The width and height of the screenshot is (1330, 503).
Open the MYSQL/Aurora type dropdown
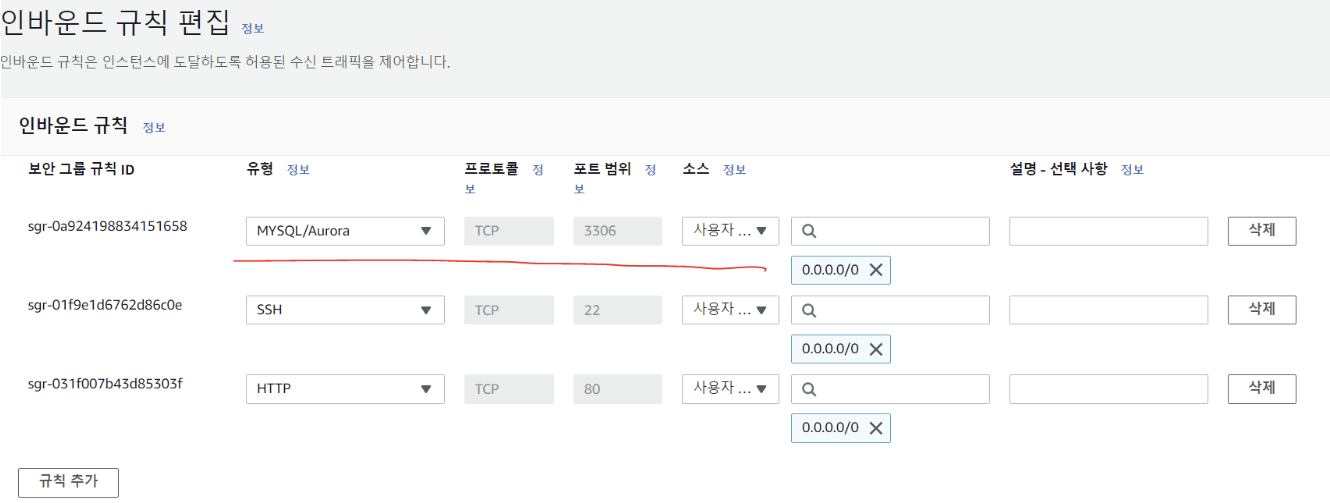click(x=345, y=231)
